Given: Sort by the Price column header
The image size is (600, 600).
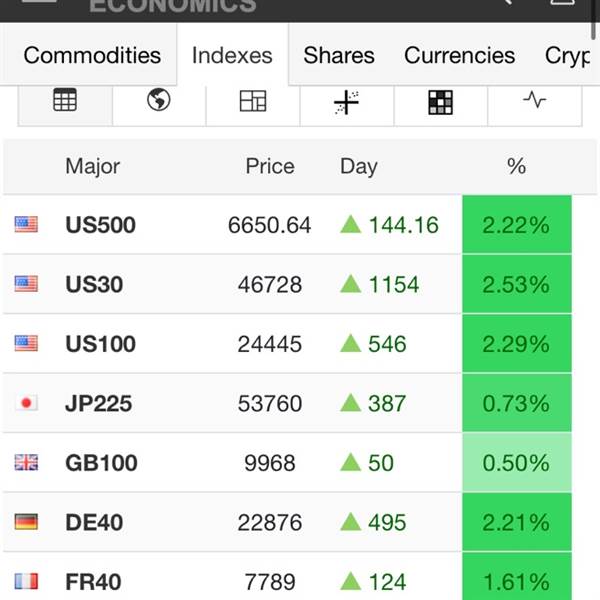Looking at the screenshot, I should pos(270,166).
